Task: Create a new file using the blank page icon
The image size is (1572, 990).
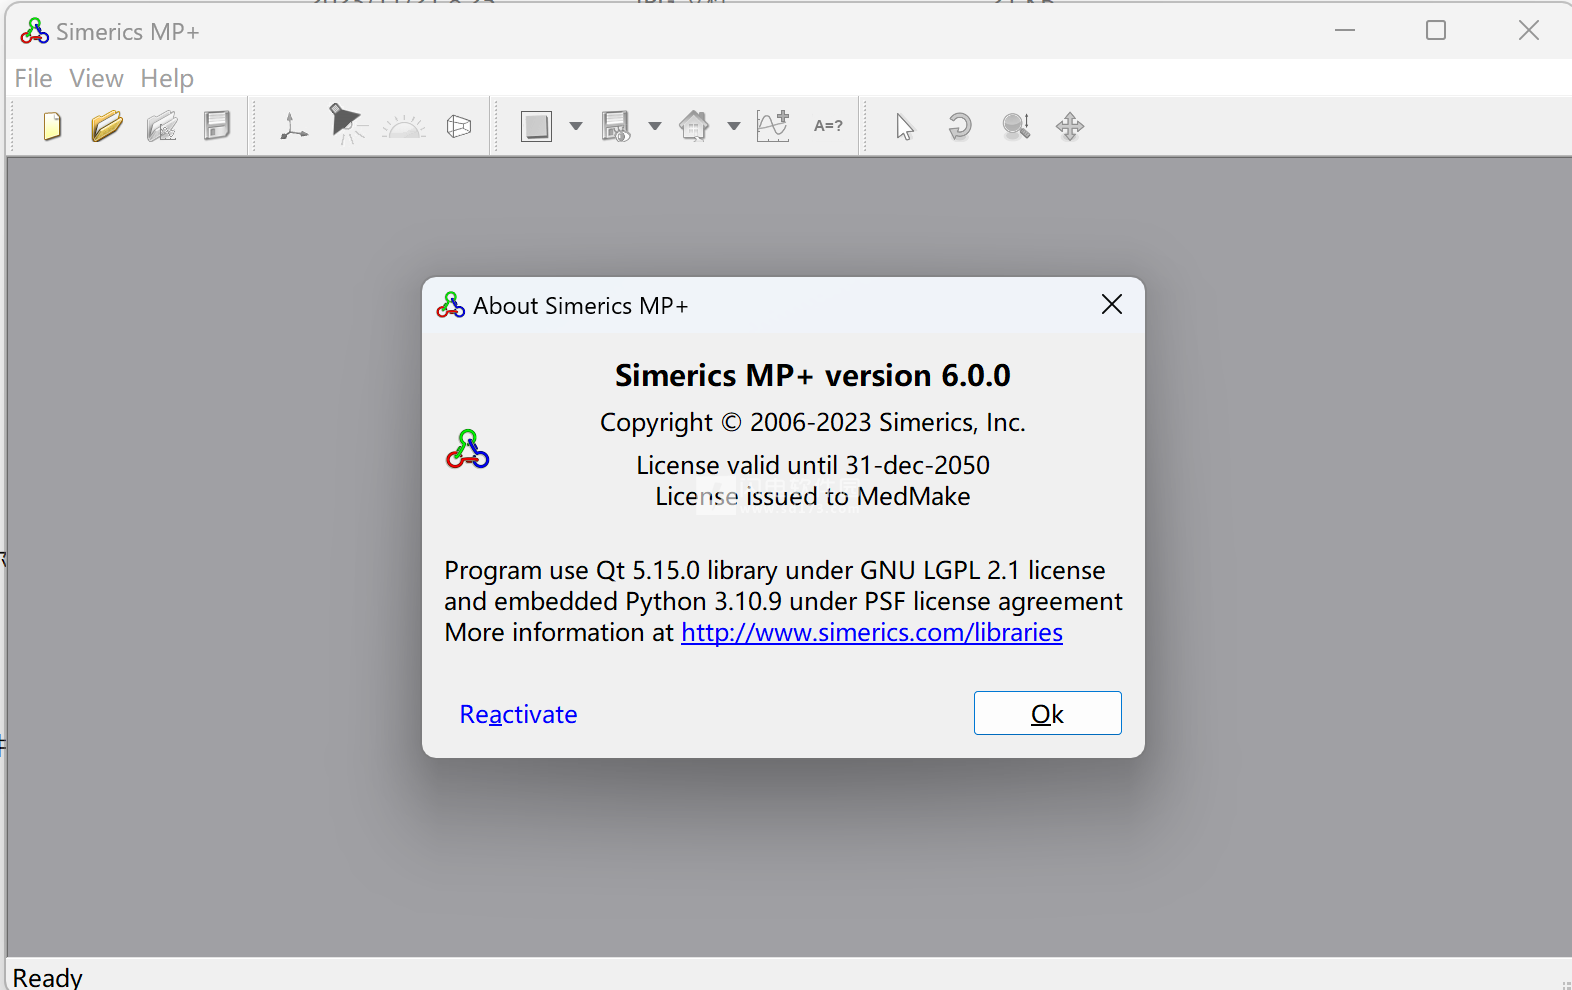Action: [x=52, y=127]
